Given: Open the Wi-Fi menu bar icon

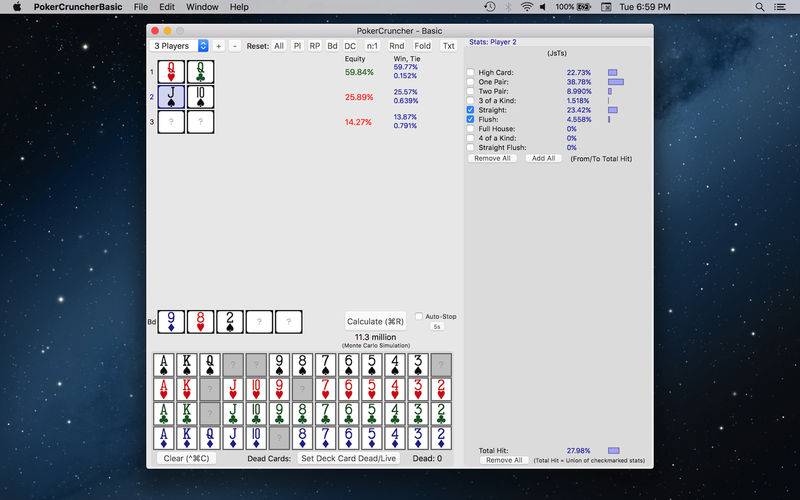Looking at the screenshot, I should tap(526, 7).
